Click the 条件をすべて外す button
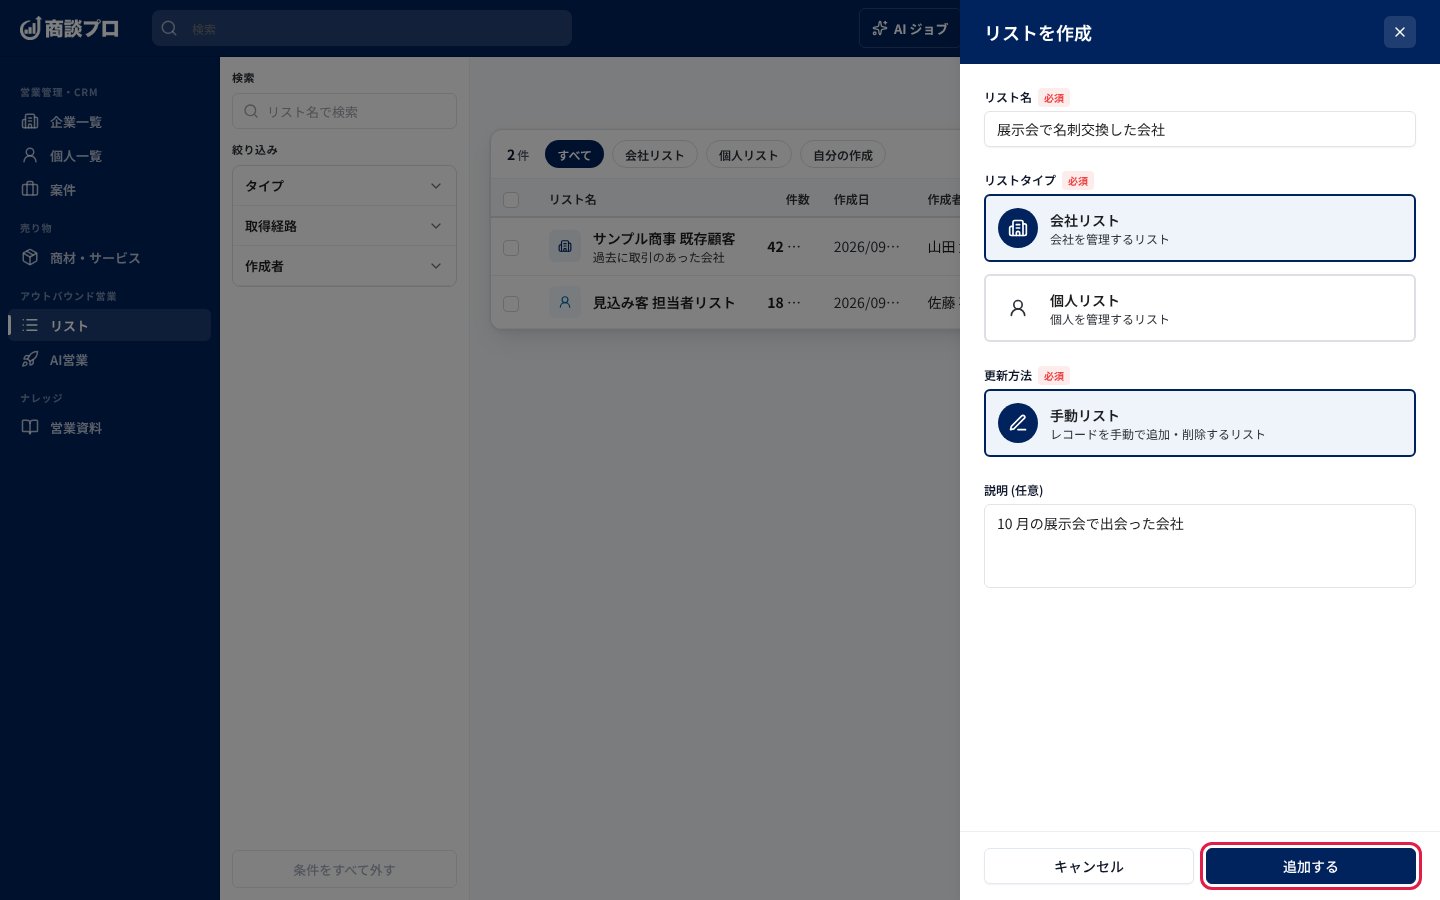This screenshot has width=1440, height=900. point(344,869)
